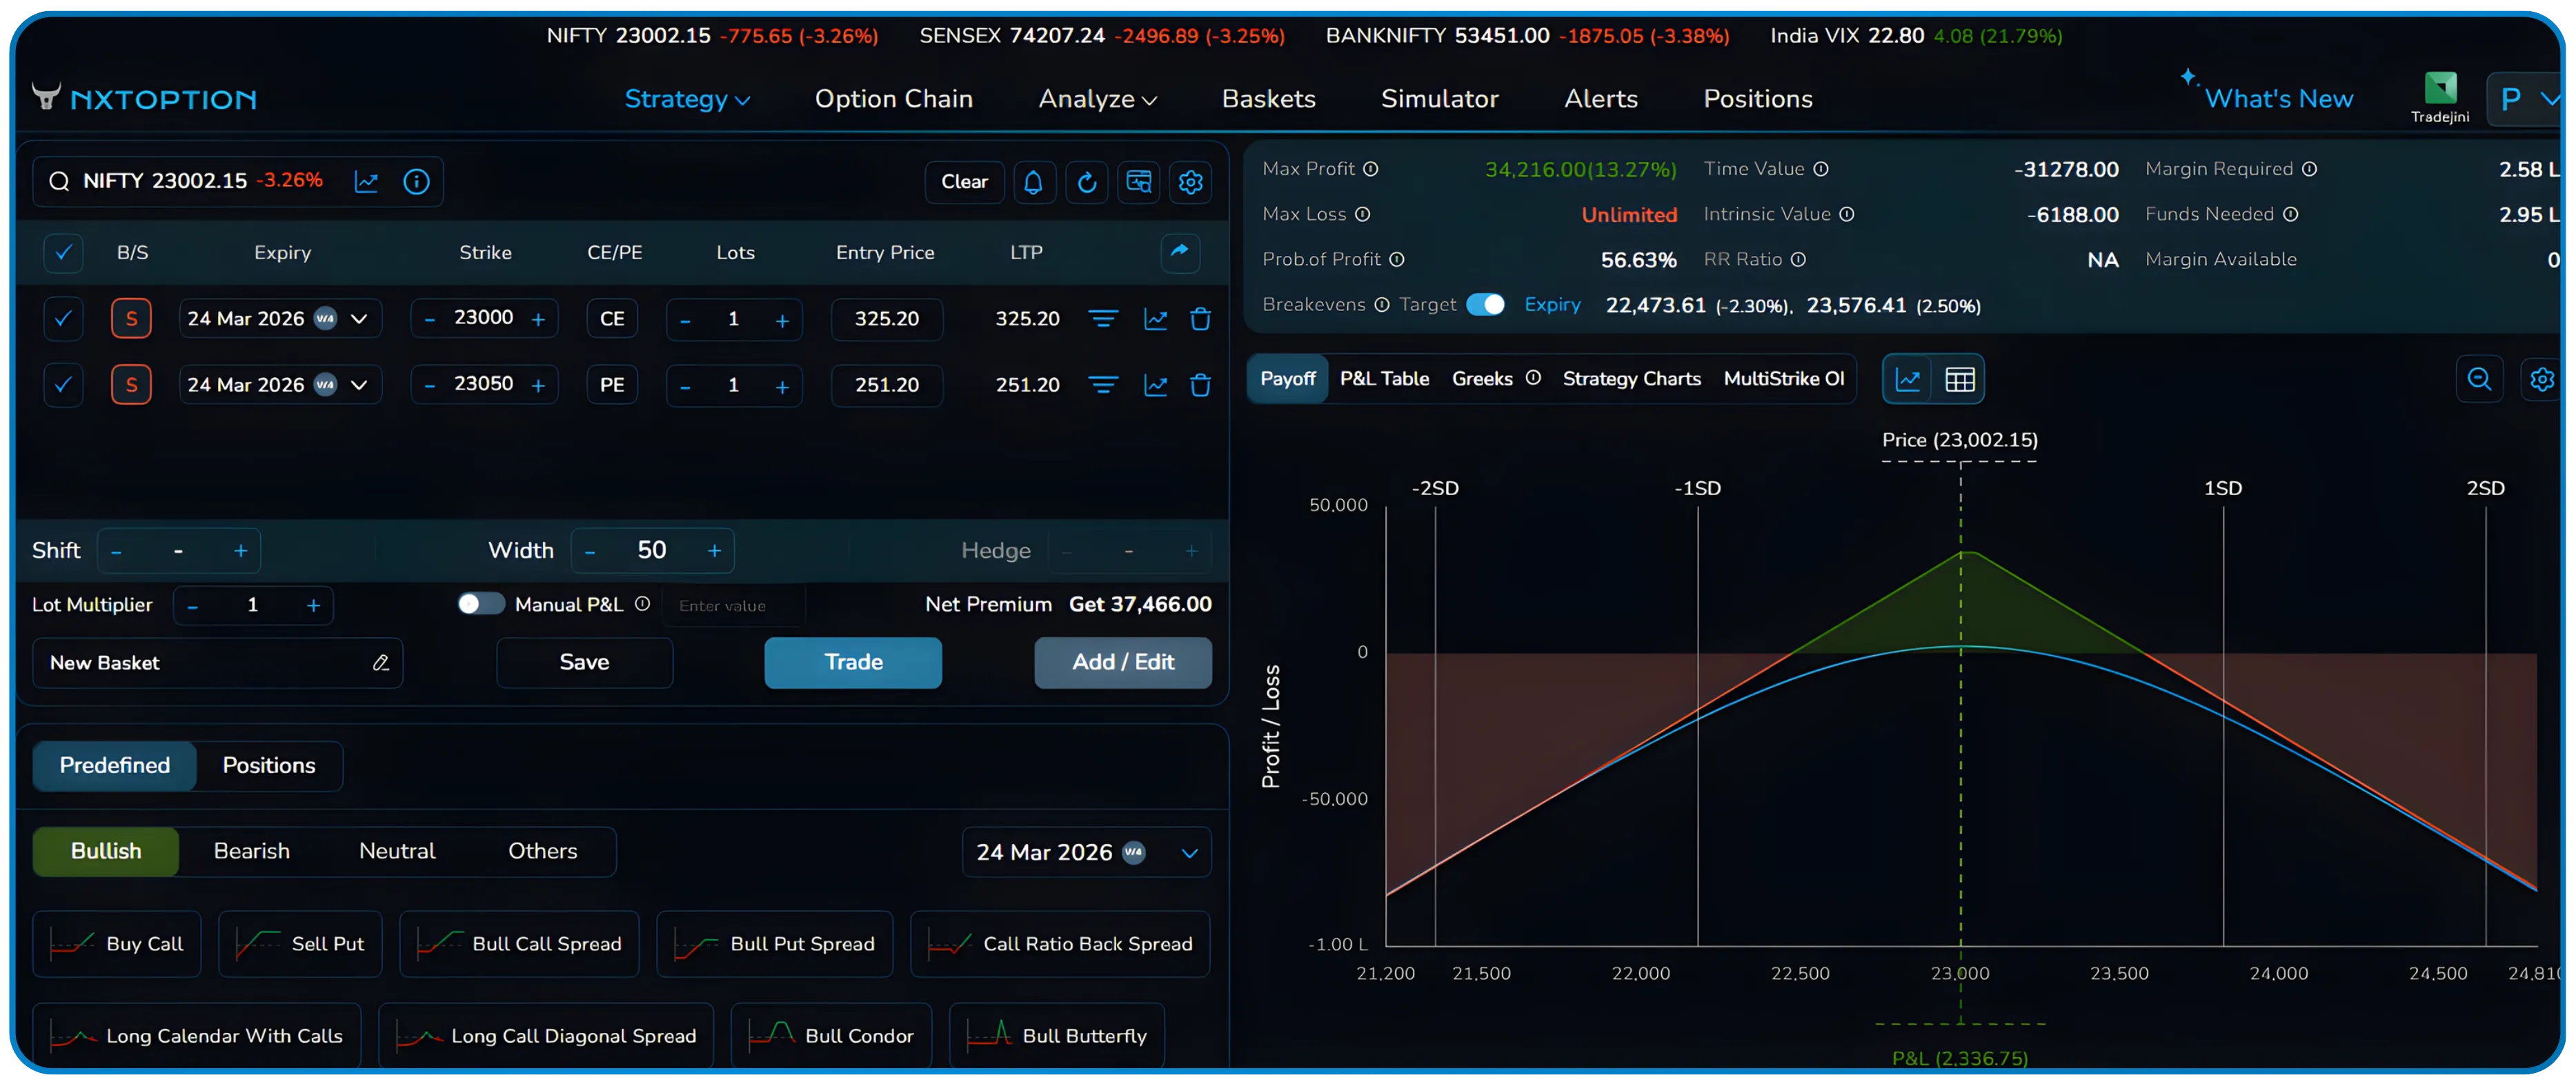The height and width of the screenshot is (1084, 2576).
Task: Select the Bearish strategies tab
Action: [x=251, y=851]
